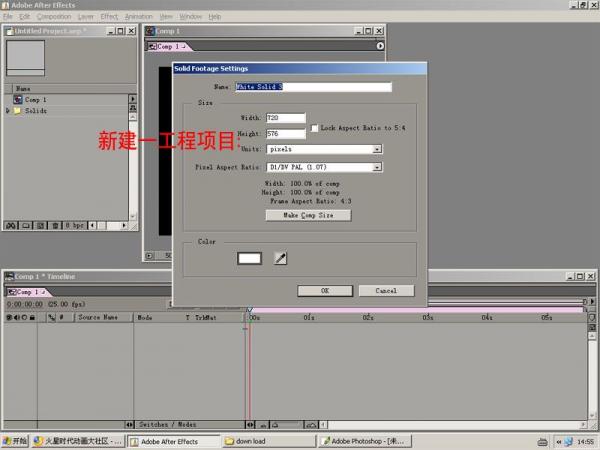Image resolution: width=600 pixels, height=450 pixels.
Task: Click Project panel horizontal scrollbar right arrow
Action: click(124, 225)
